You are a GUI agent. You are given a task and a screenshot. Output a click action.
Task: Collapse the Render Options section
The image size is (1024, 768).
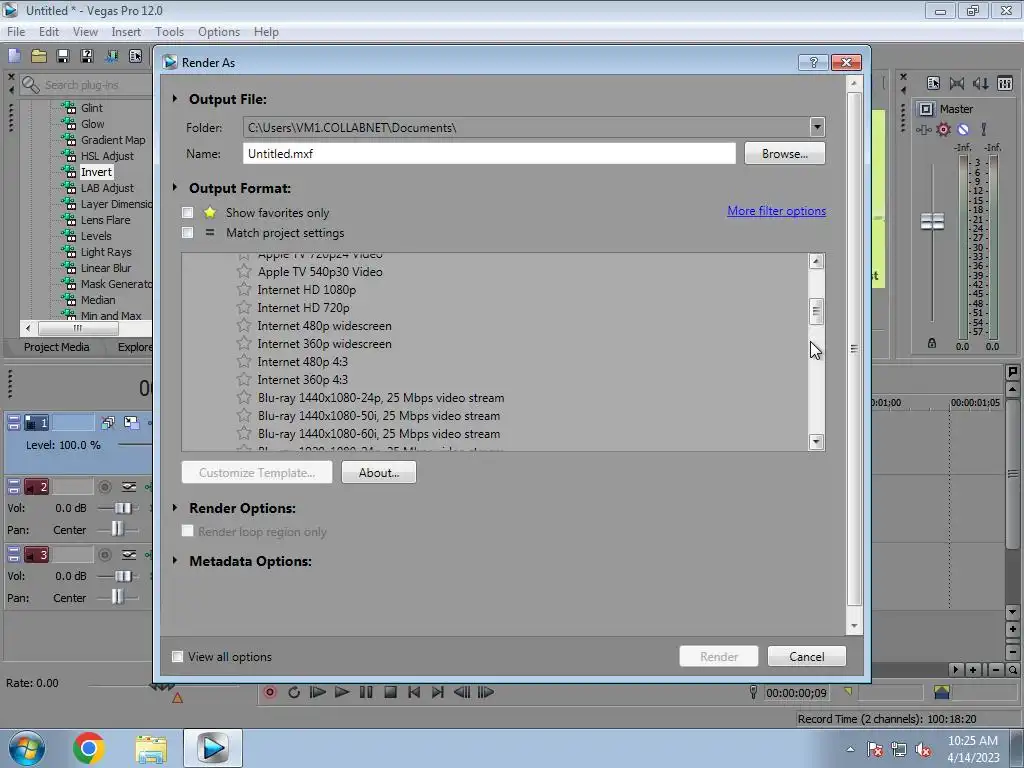[175, 507]
